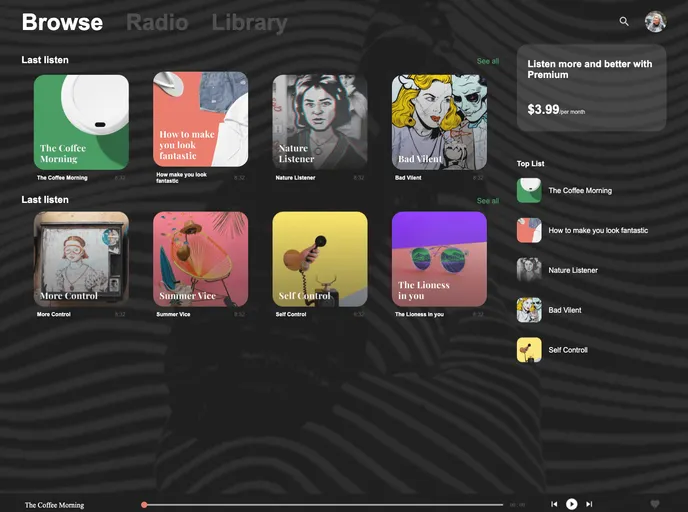The image size is (688, 512).
Task: Play the current track
Action: pos(571,504)
